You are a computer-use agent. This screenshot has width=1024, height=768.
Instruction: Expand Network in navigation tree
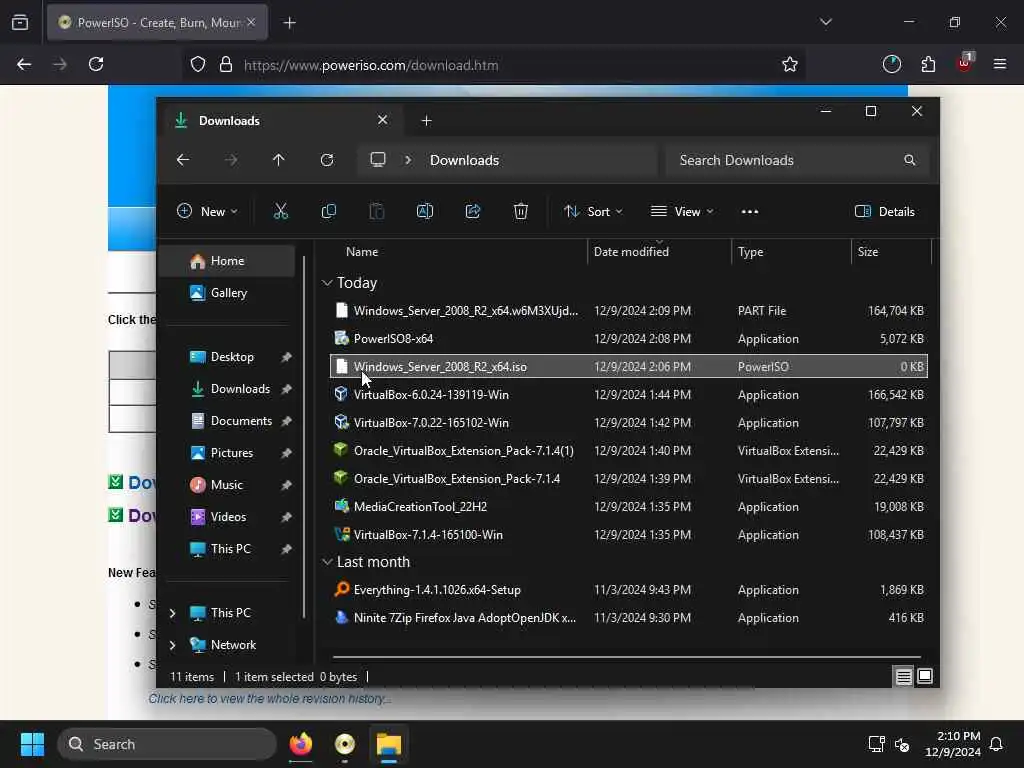[x=172, y=645]
